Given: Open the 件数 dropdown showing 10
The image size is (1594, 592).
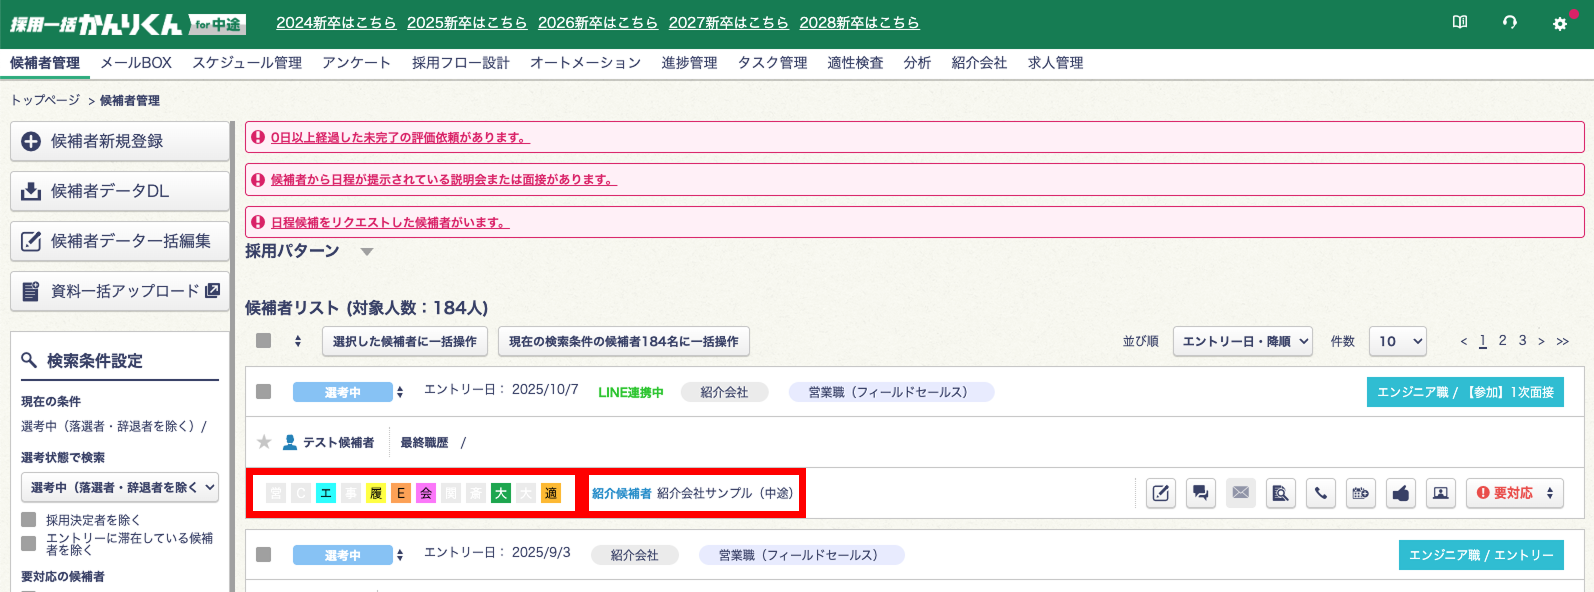Looking at the screenshot, I should click(1399, 341).
